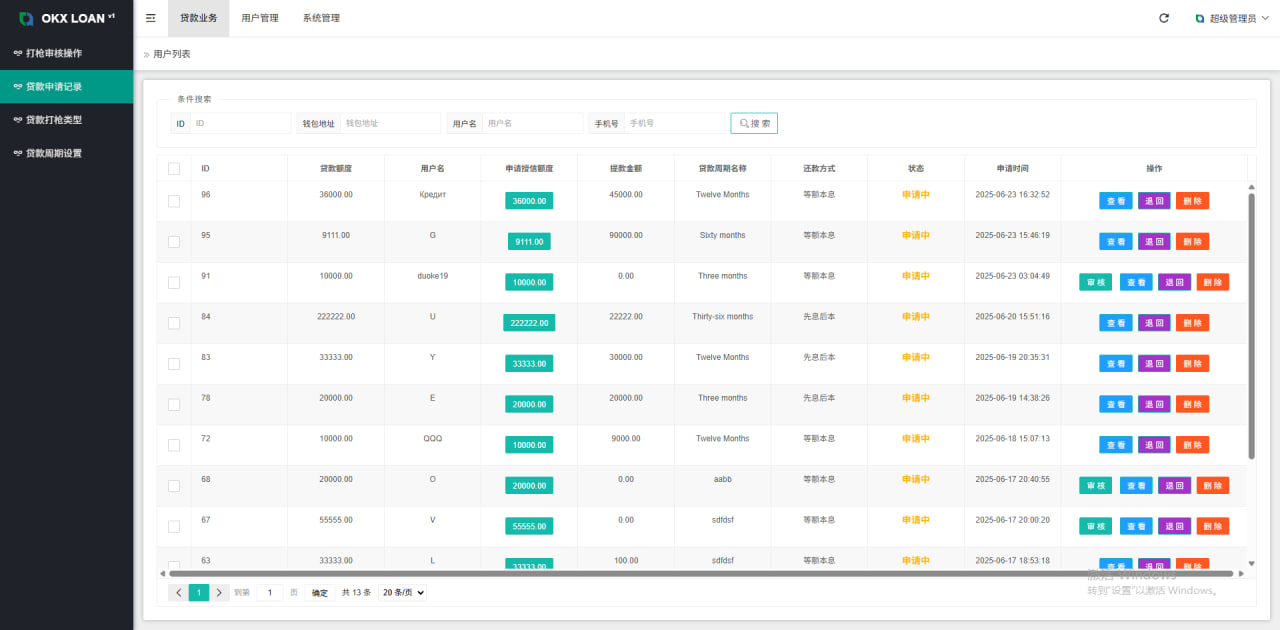Click the link icon beside 贷款周期设置
The width and height of the screenshot is (1280, 630).
click(x=18, y=153)
